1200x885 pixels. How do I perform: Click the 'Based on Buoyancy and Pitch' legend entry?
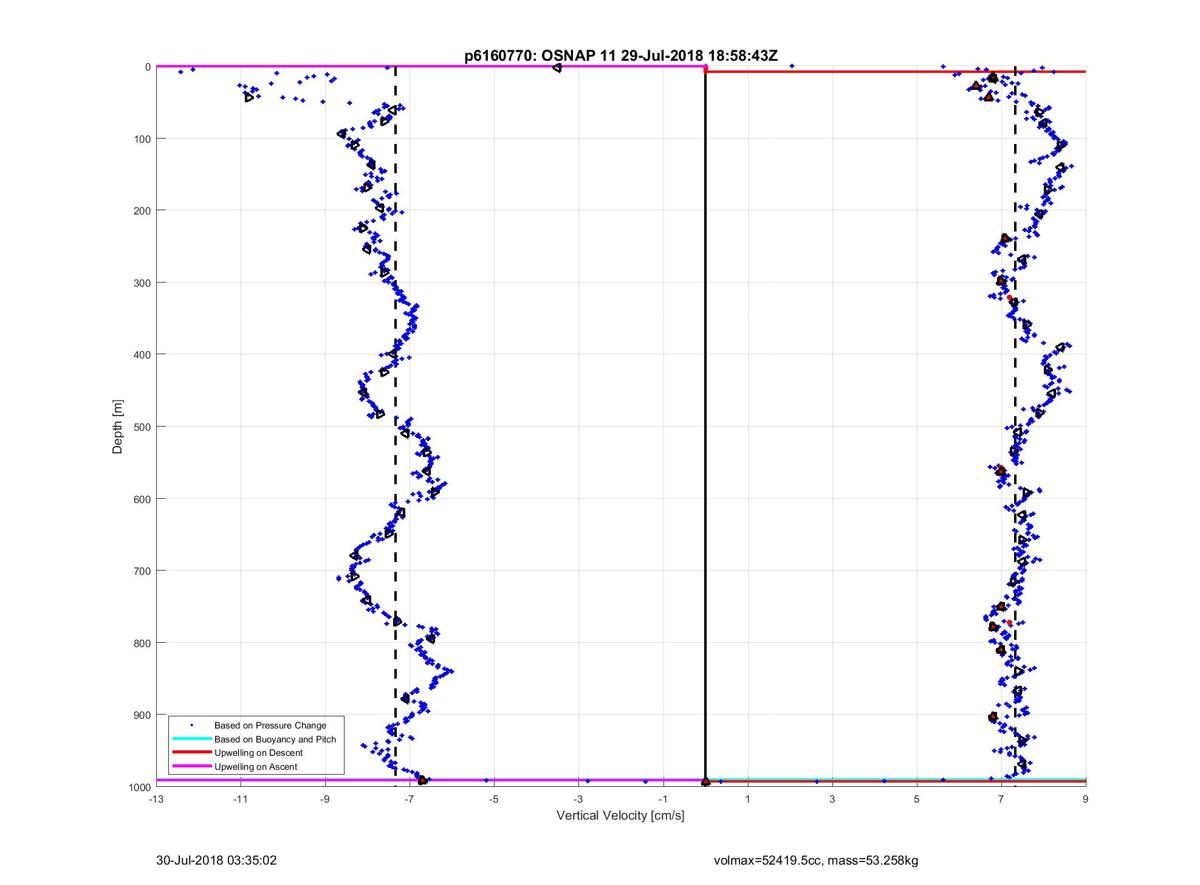tap(275, 739)
